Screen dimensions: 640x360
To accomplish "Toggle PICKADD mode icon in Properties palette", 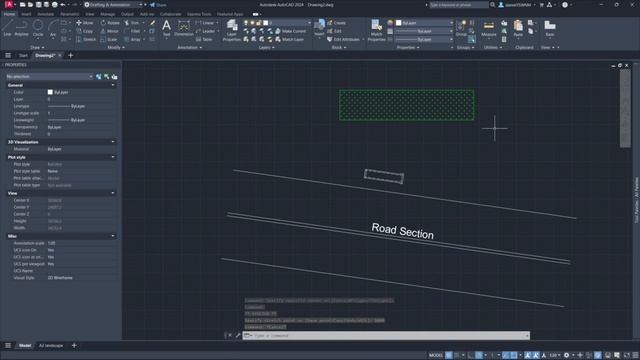I will [x=98, y=76].
